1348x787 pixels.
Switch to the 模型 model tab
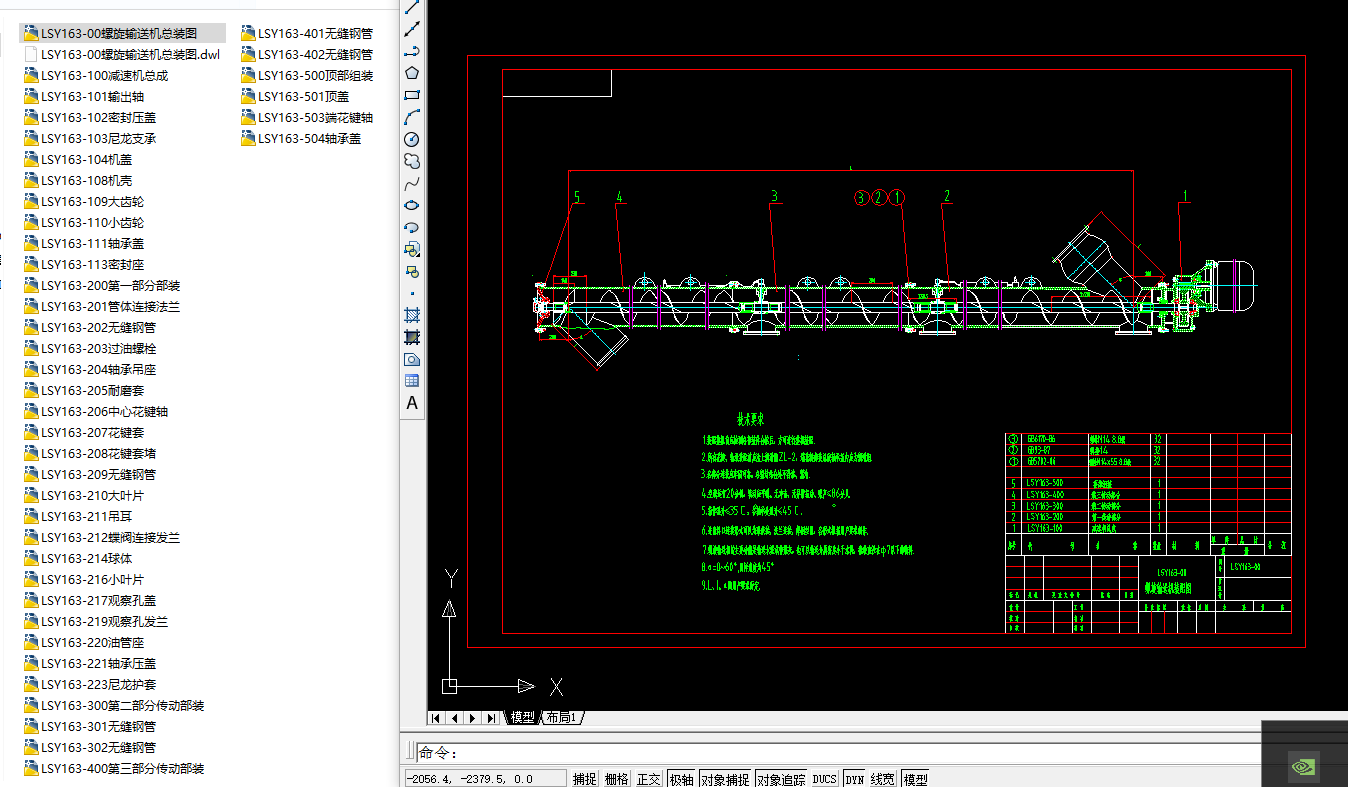point(522,718)
